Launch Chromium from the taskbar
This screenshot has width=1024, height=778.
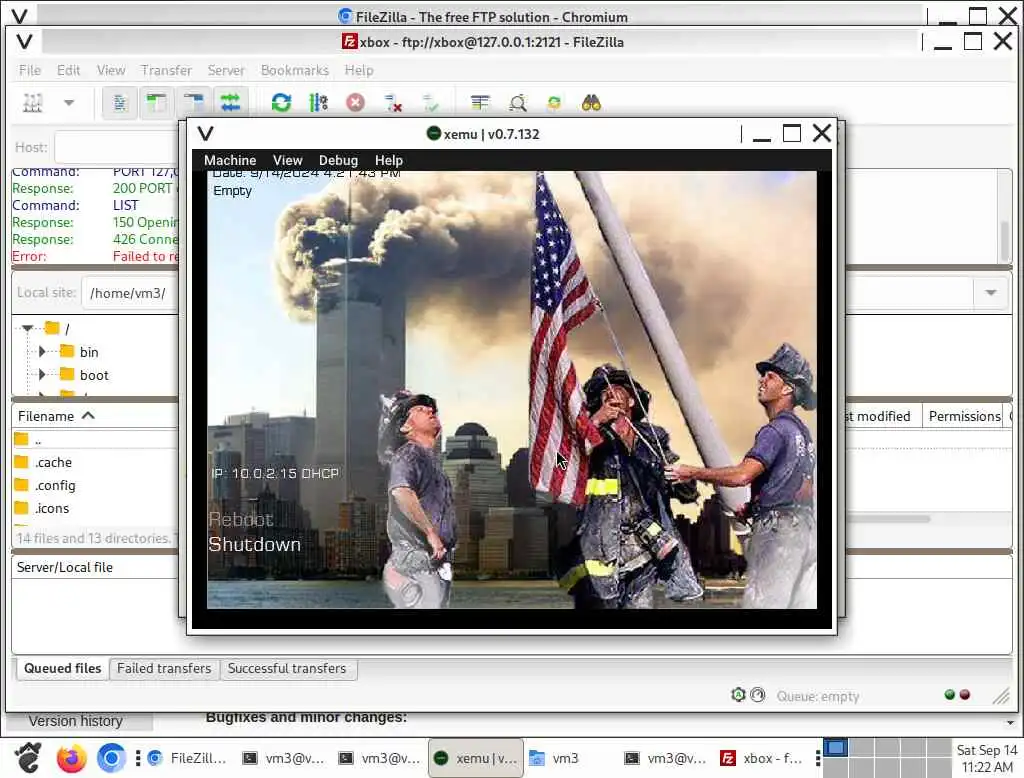coord(111,758)
